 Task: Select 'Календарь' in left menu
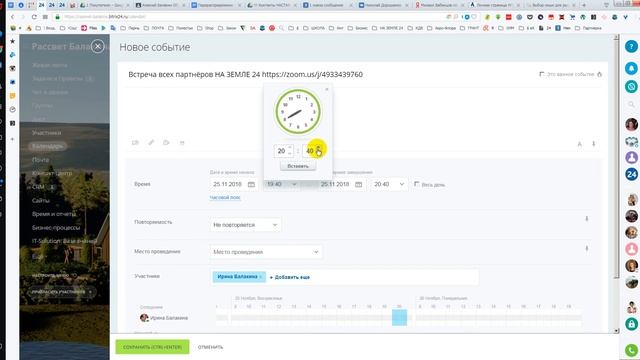point(47,146)
